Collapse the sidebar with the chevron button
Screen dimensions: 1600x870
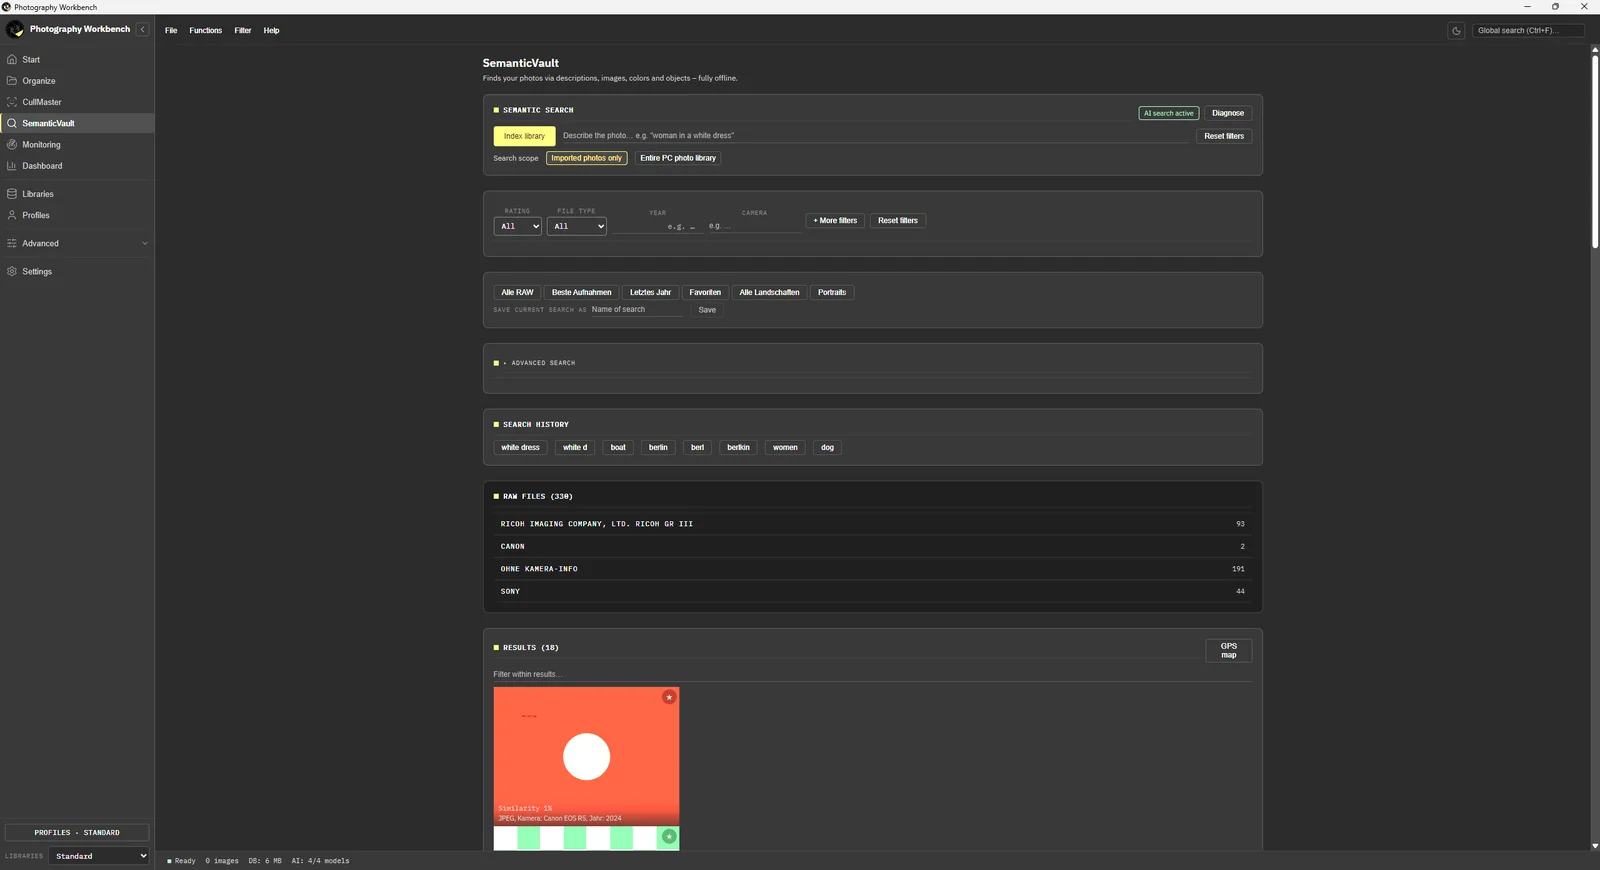coord(143,30)
